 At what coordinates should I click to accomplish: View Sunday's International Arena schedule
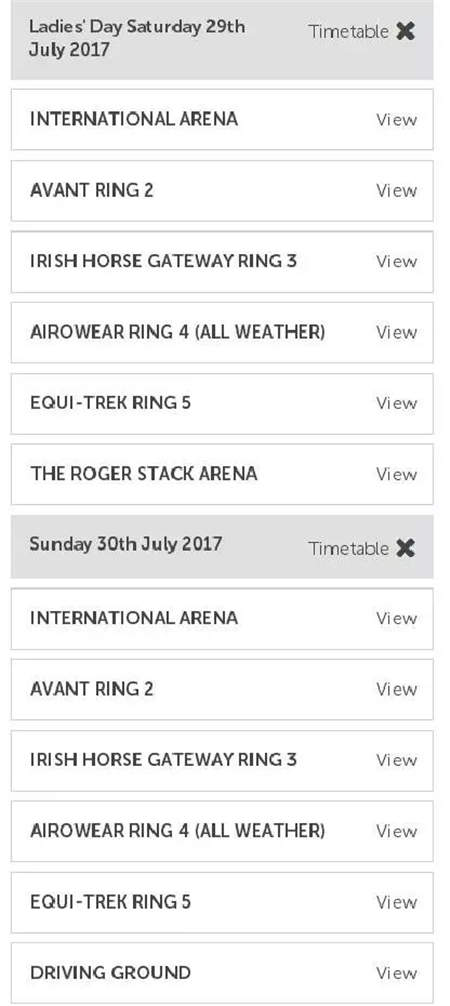point(396,618)
